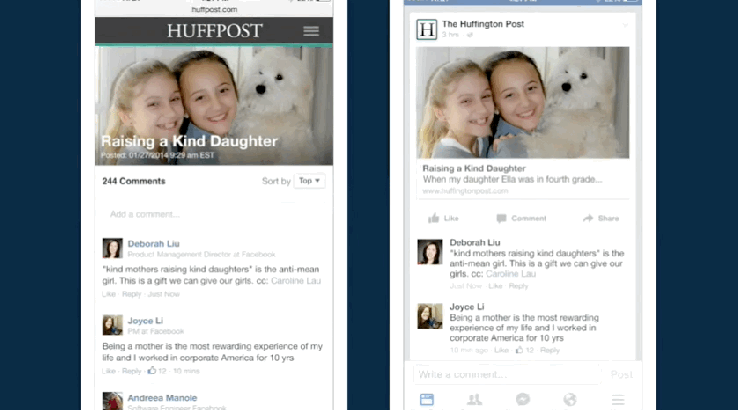This screenshot has width=738, height=410.
Task: Expand post options chevron on Facebook post
Action: pyautogui.click(x=625, y=24)
